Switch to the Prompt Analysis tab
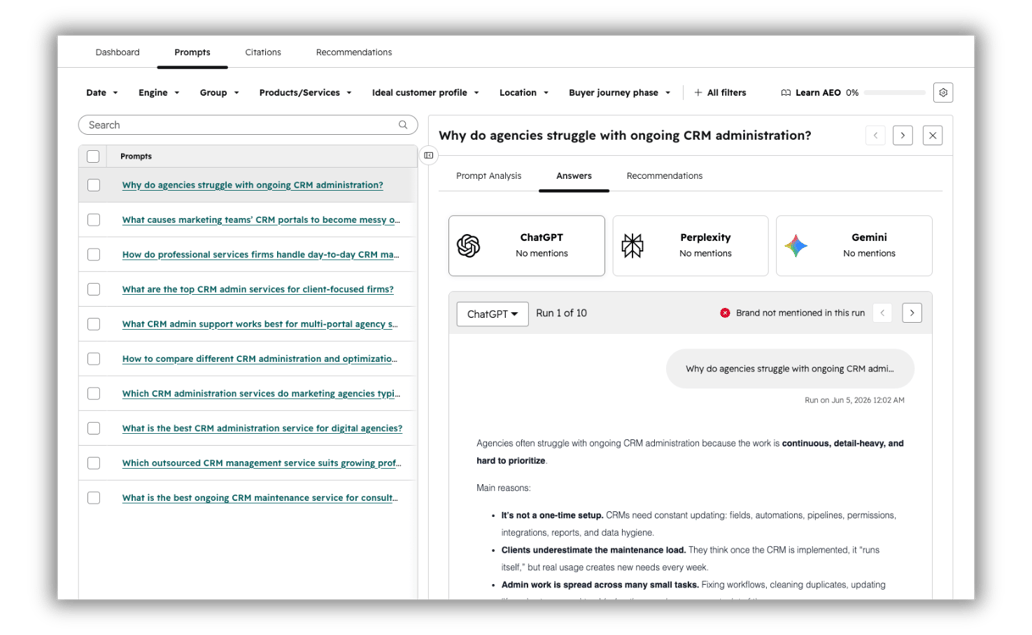The image size is (1032, 635). 488,176
